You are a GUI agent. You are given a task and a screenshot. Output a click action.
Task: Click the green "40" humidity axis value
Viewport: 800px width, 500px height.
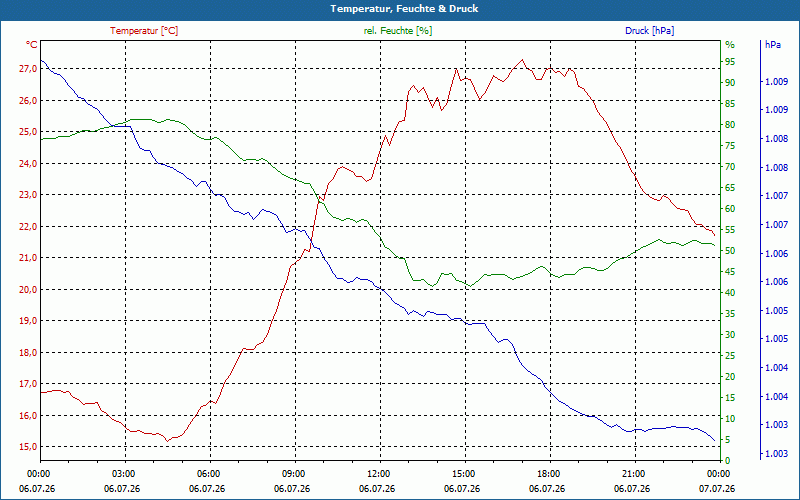[730, 293]
